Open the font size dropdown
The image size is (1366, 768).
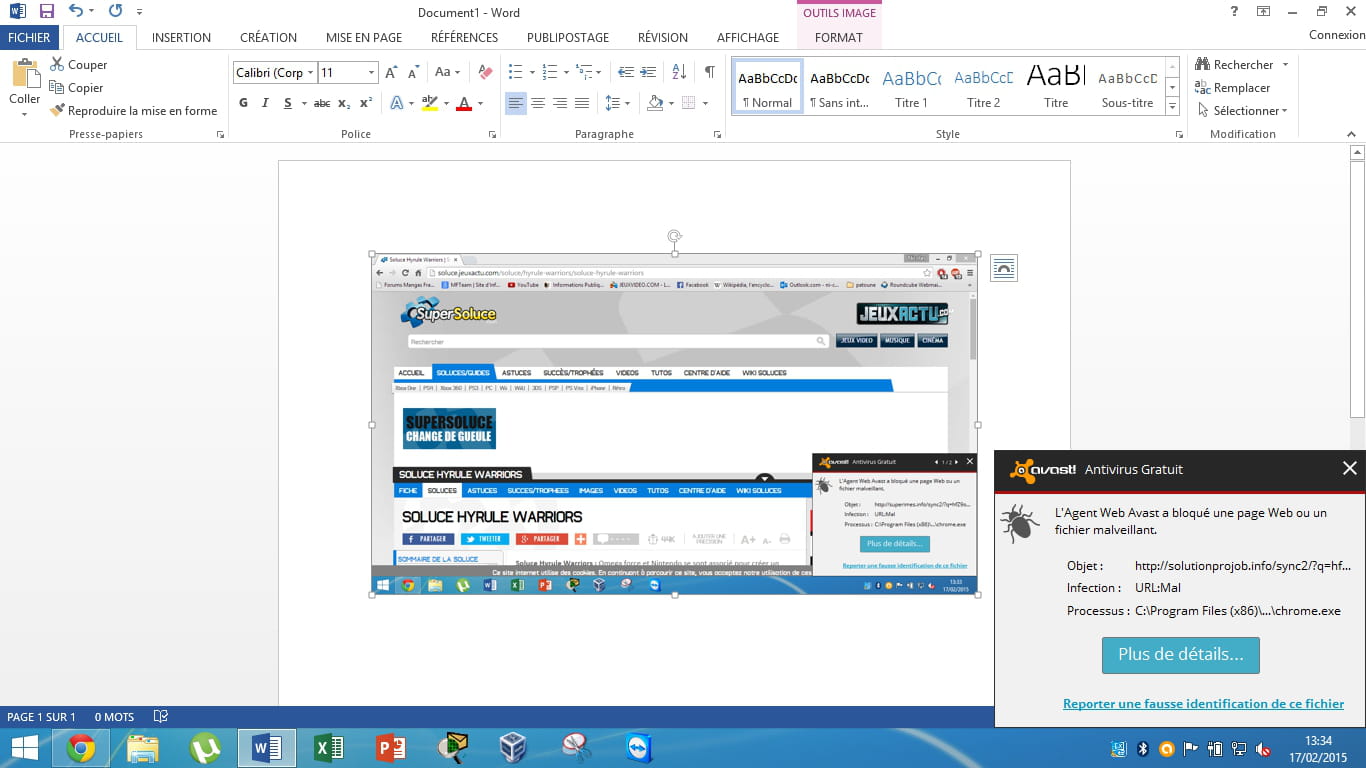pyautogui.click(x=372, y=72)
